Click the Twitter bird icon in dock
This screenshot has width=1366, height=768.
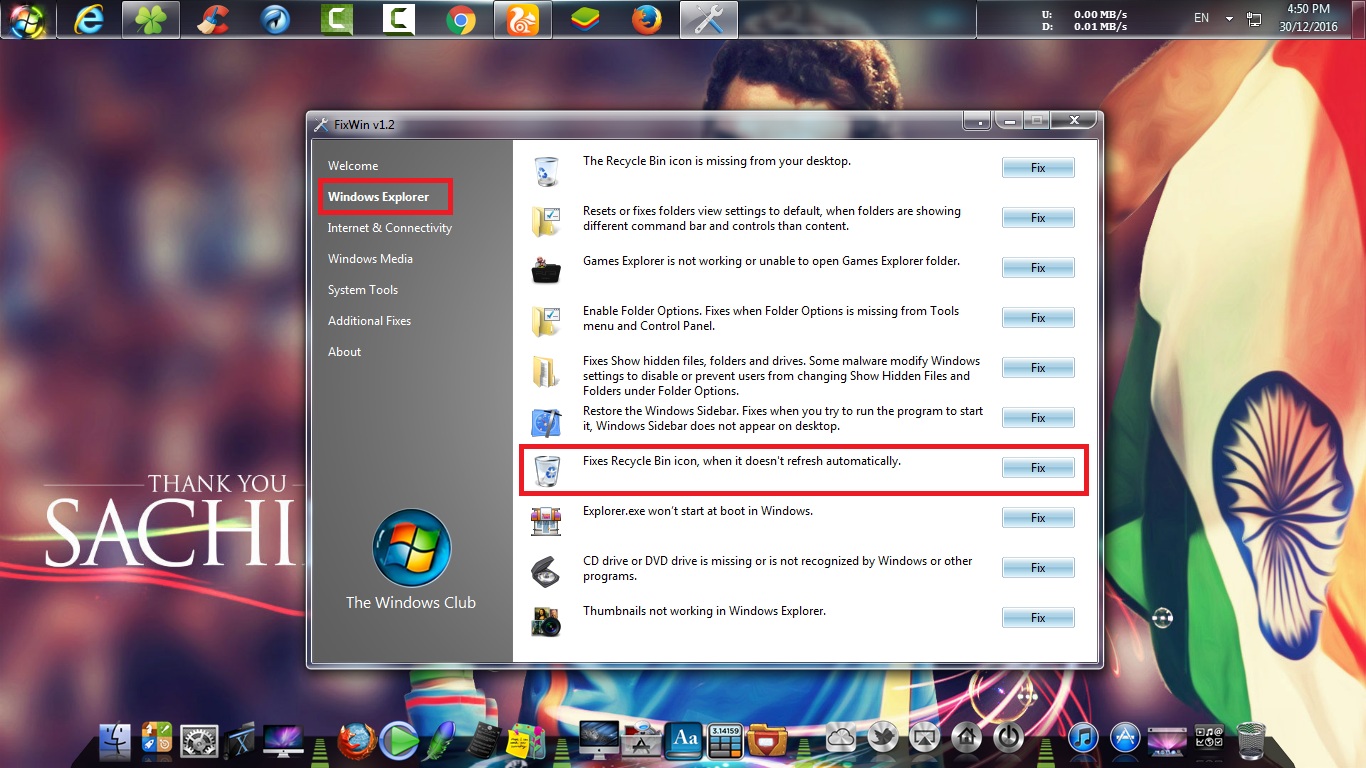click(x=883, y=738)
